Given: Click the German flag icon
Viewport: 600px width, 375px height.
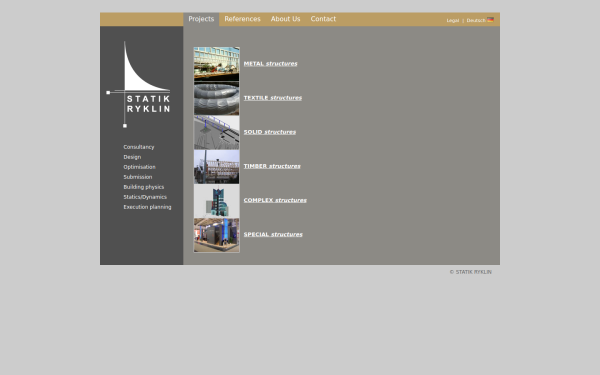Looking at the screenshot, I should [x=490, y=20].
